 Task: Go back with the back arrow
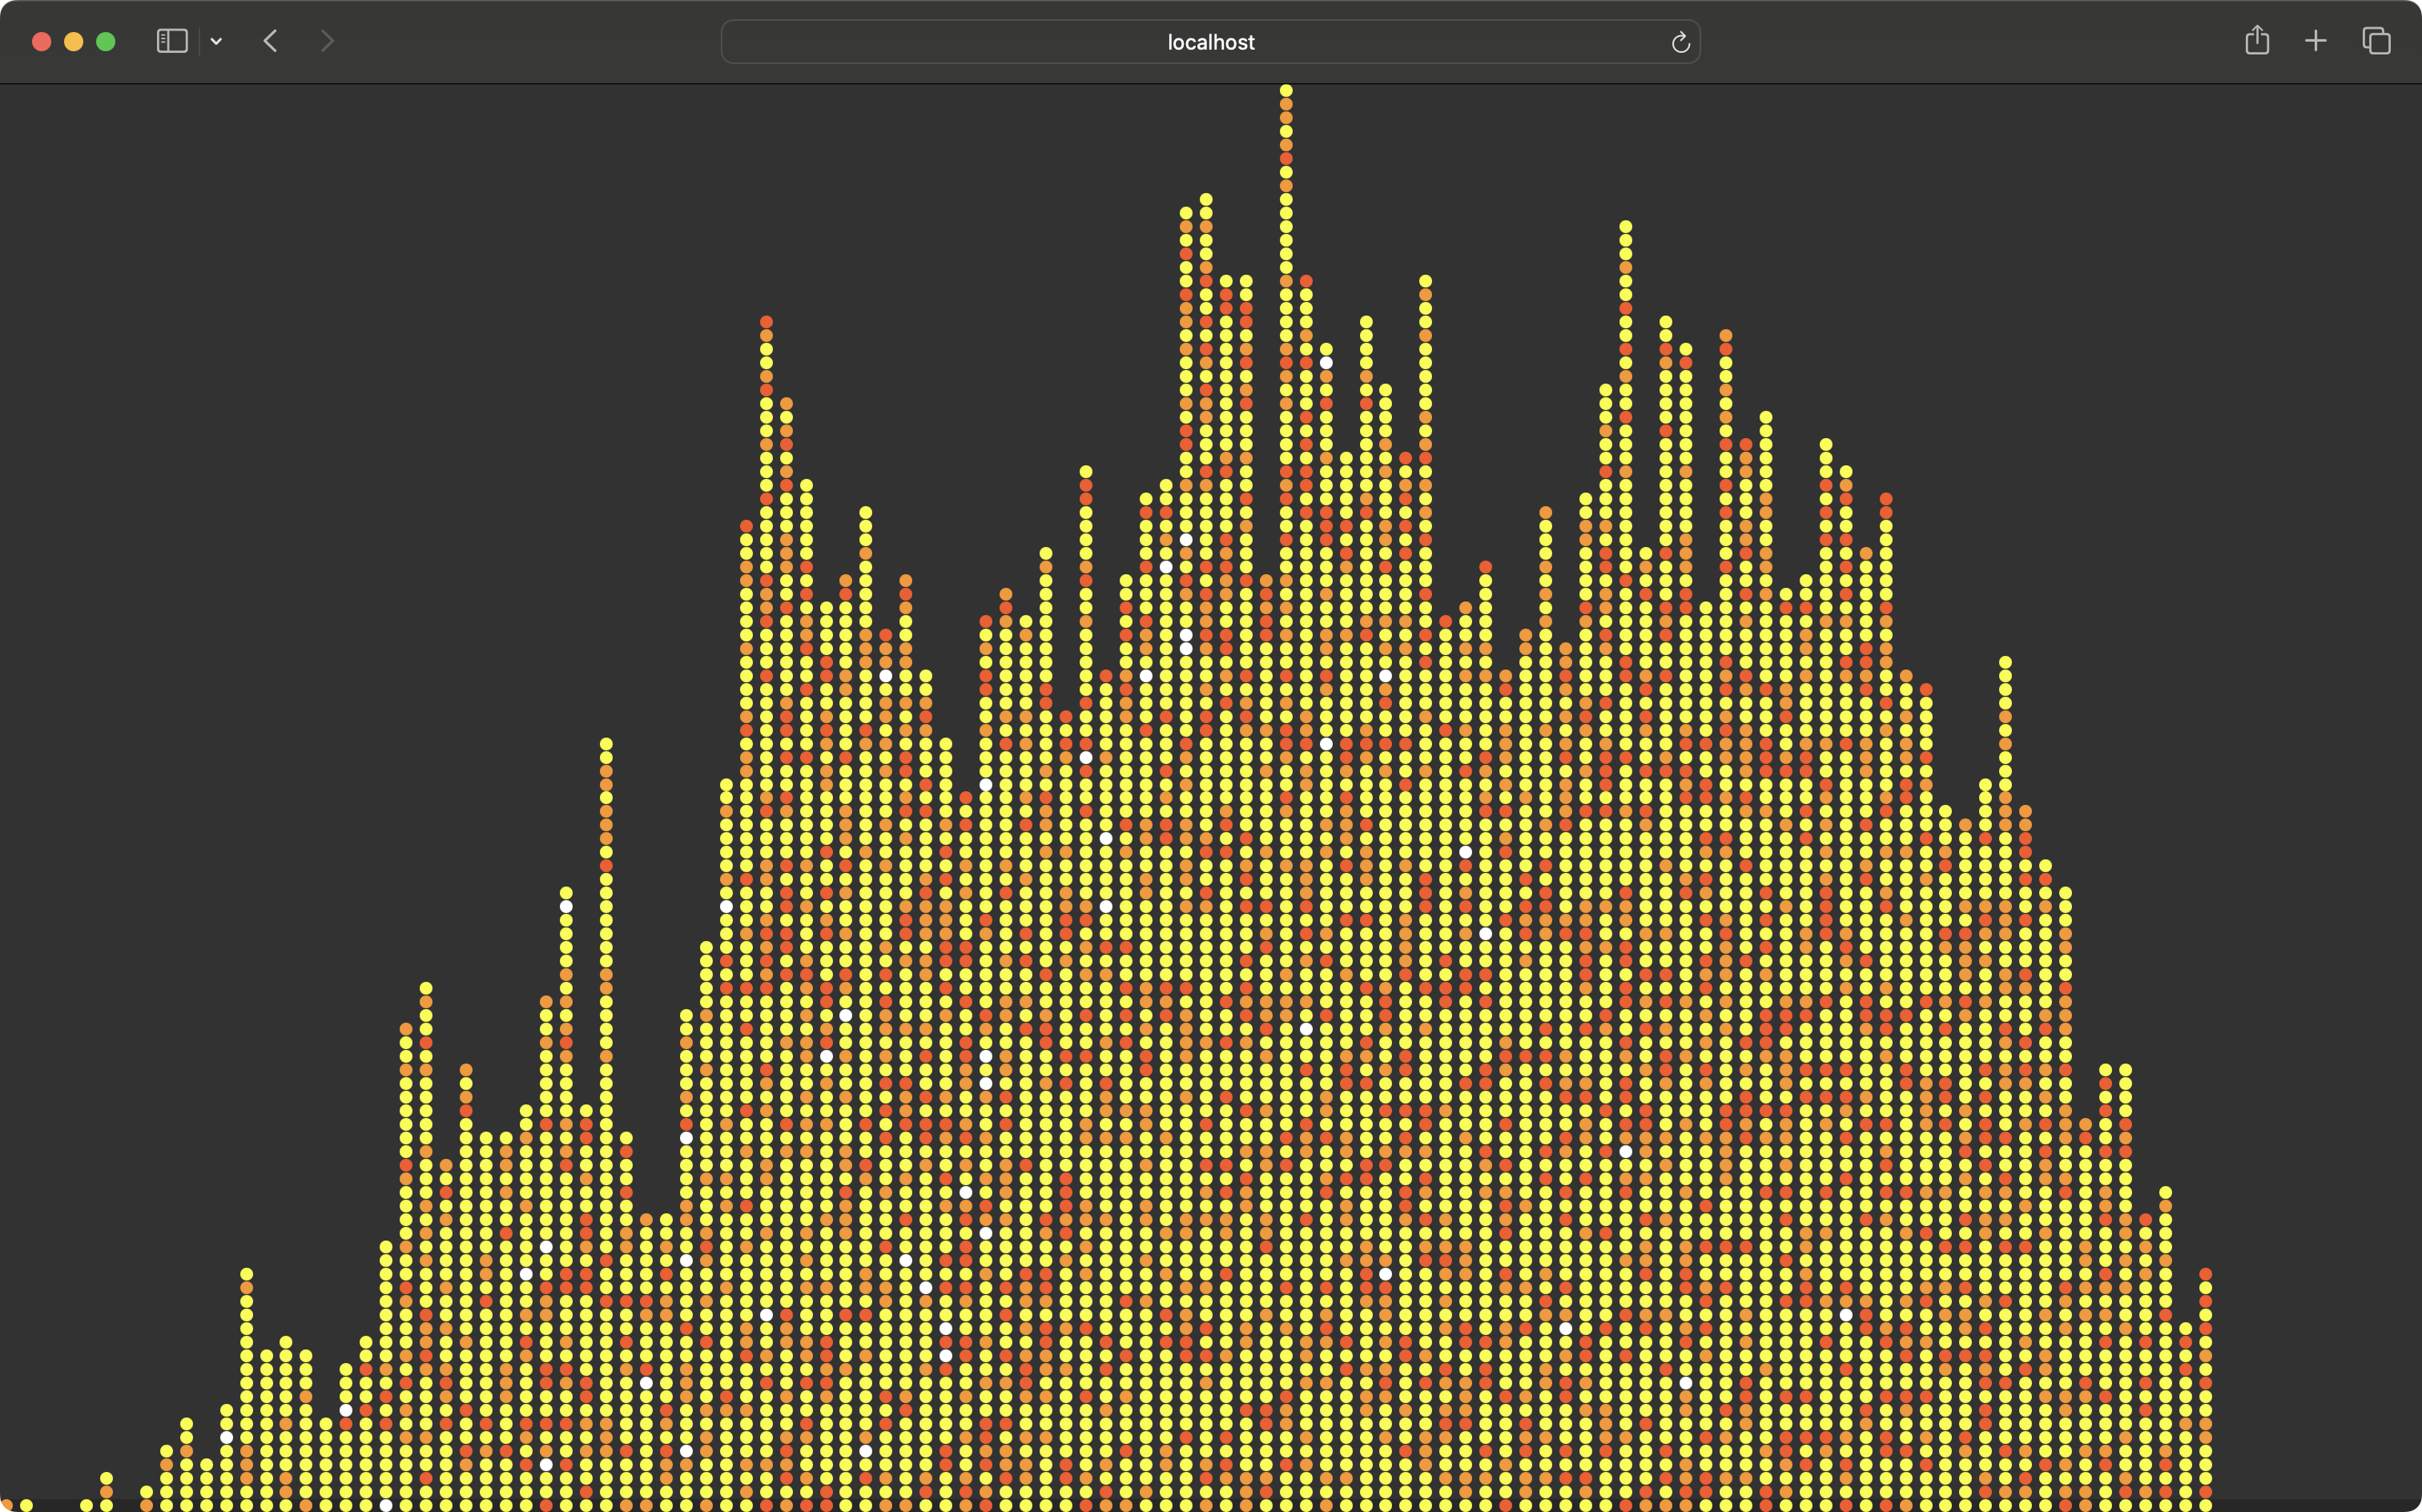tap(270, 41)
